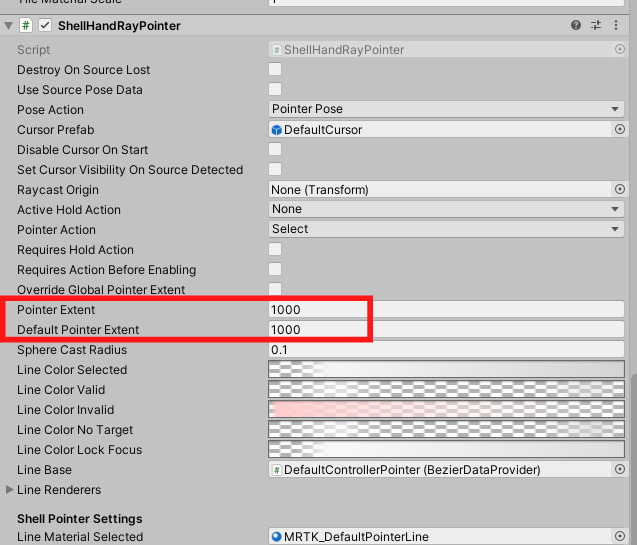
Task: Open Line Color Lock Focus gradient editor
Action: 446,449
